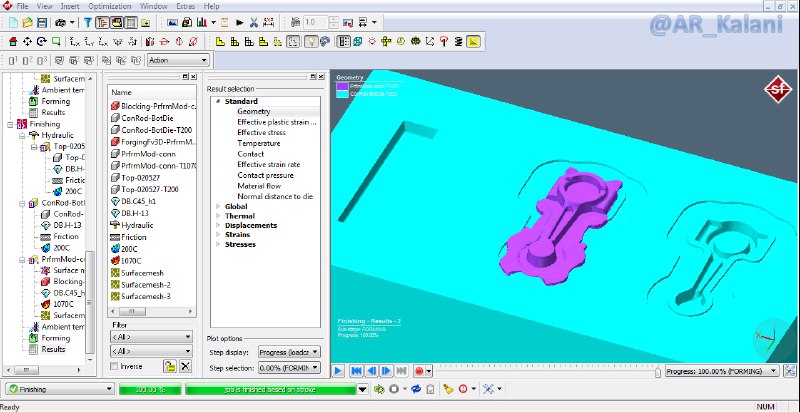
Task: Open the File menu
Action: point(22,6)
